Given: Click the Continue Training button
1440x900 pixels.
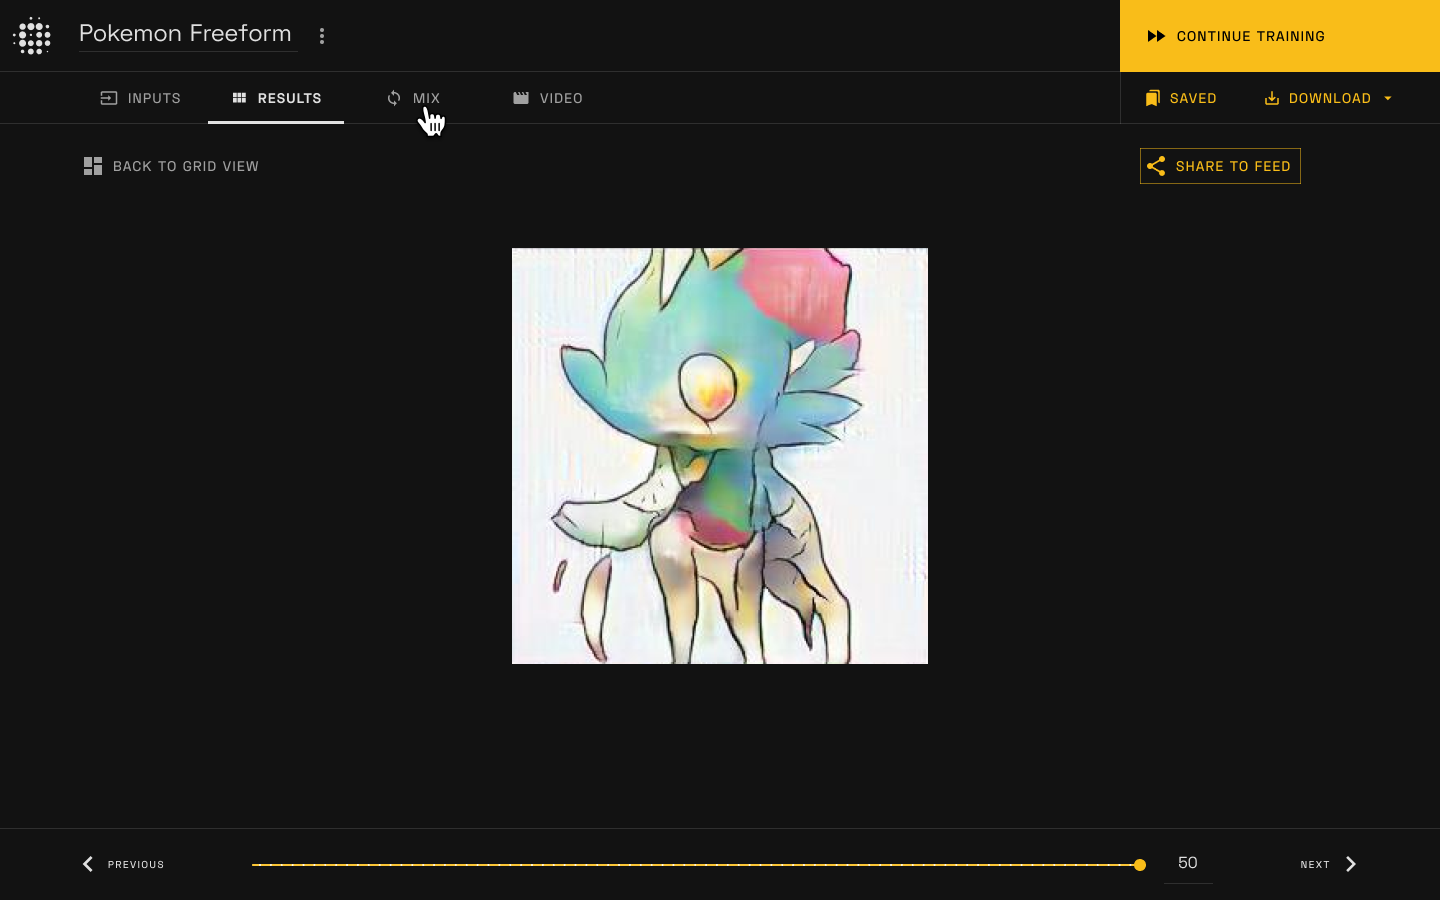Looking at the screenshot, I should point(1280,36).
